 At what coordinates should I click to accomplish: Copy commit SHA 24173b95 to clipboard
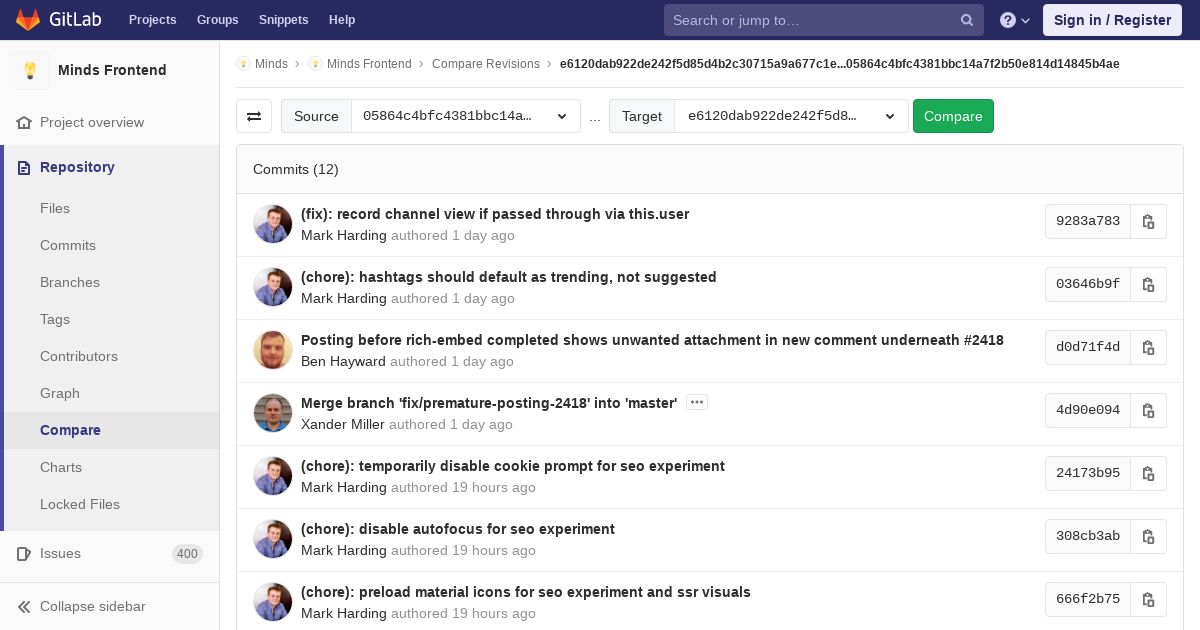pos(1148,473)
